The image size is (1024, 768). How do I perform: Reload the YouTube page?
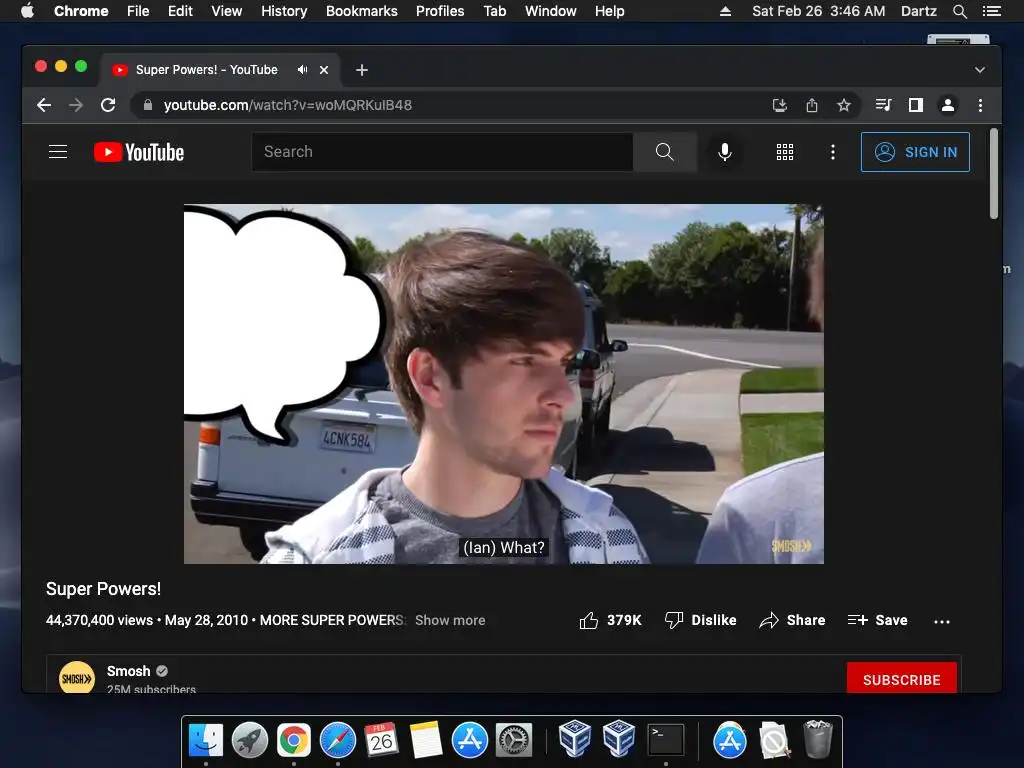(x=108, y=105)
